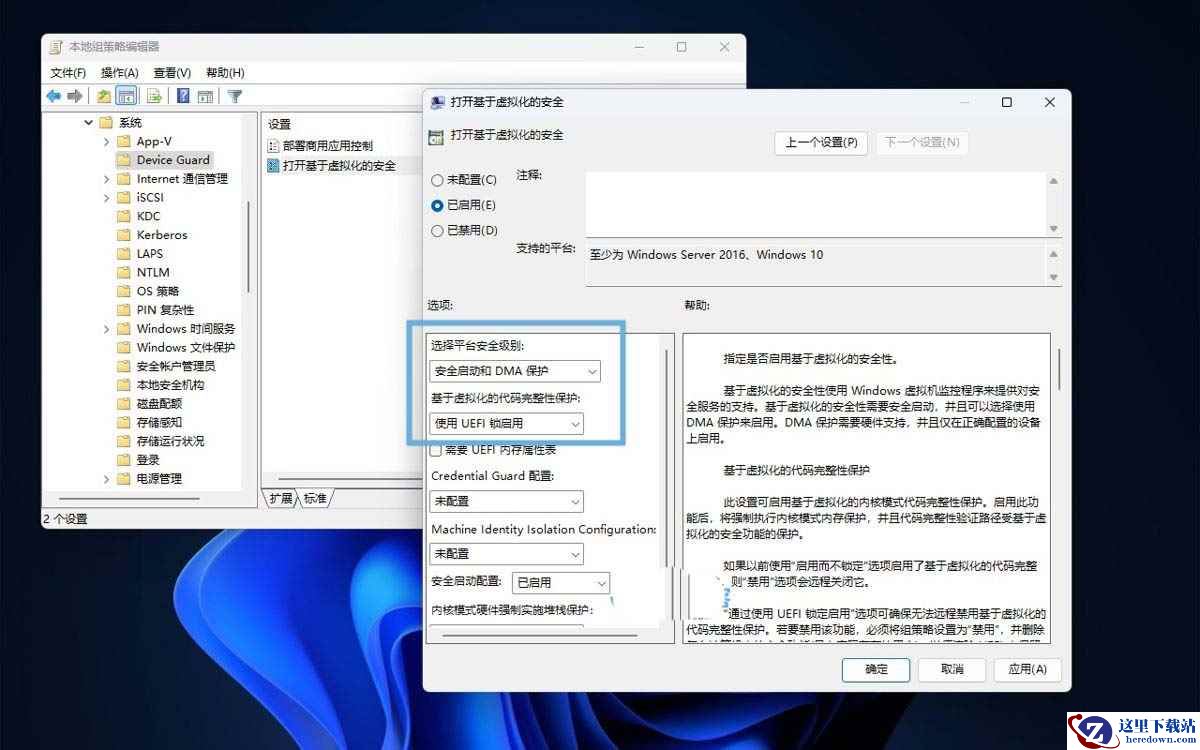Click the folder icon next to KDC
The height and width of the screenshot is (750, 1200).
tap(124, 216)
